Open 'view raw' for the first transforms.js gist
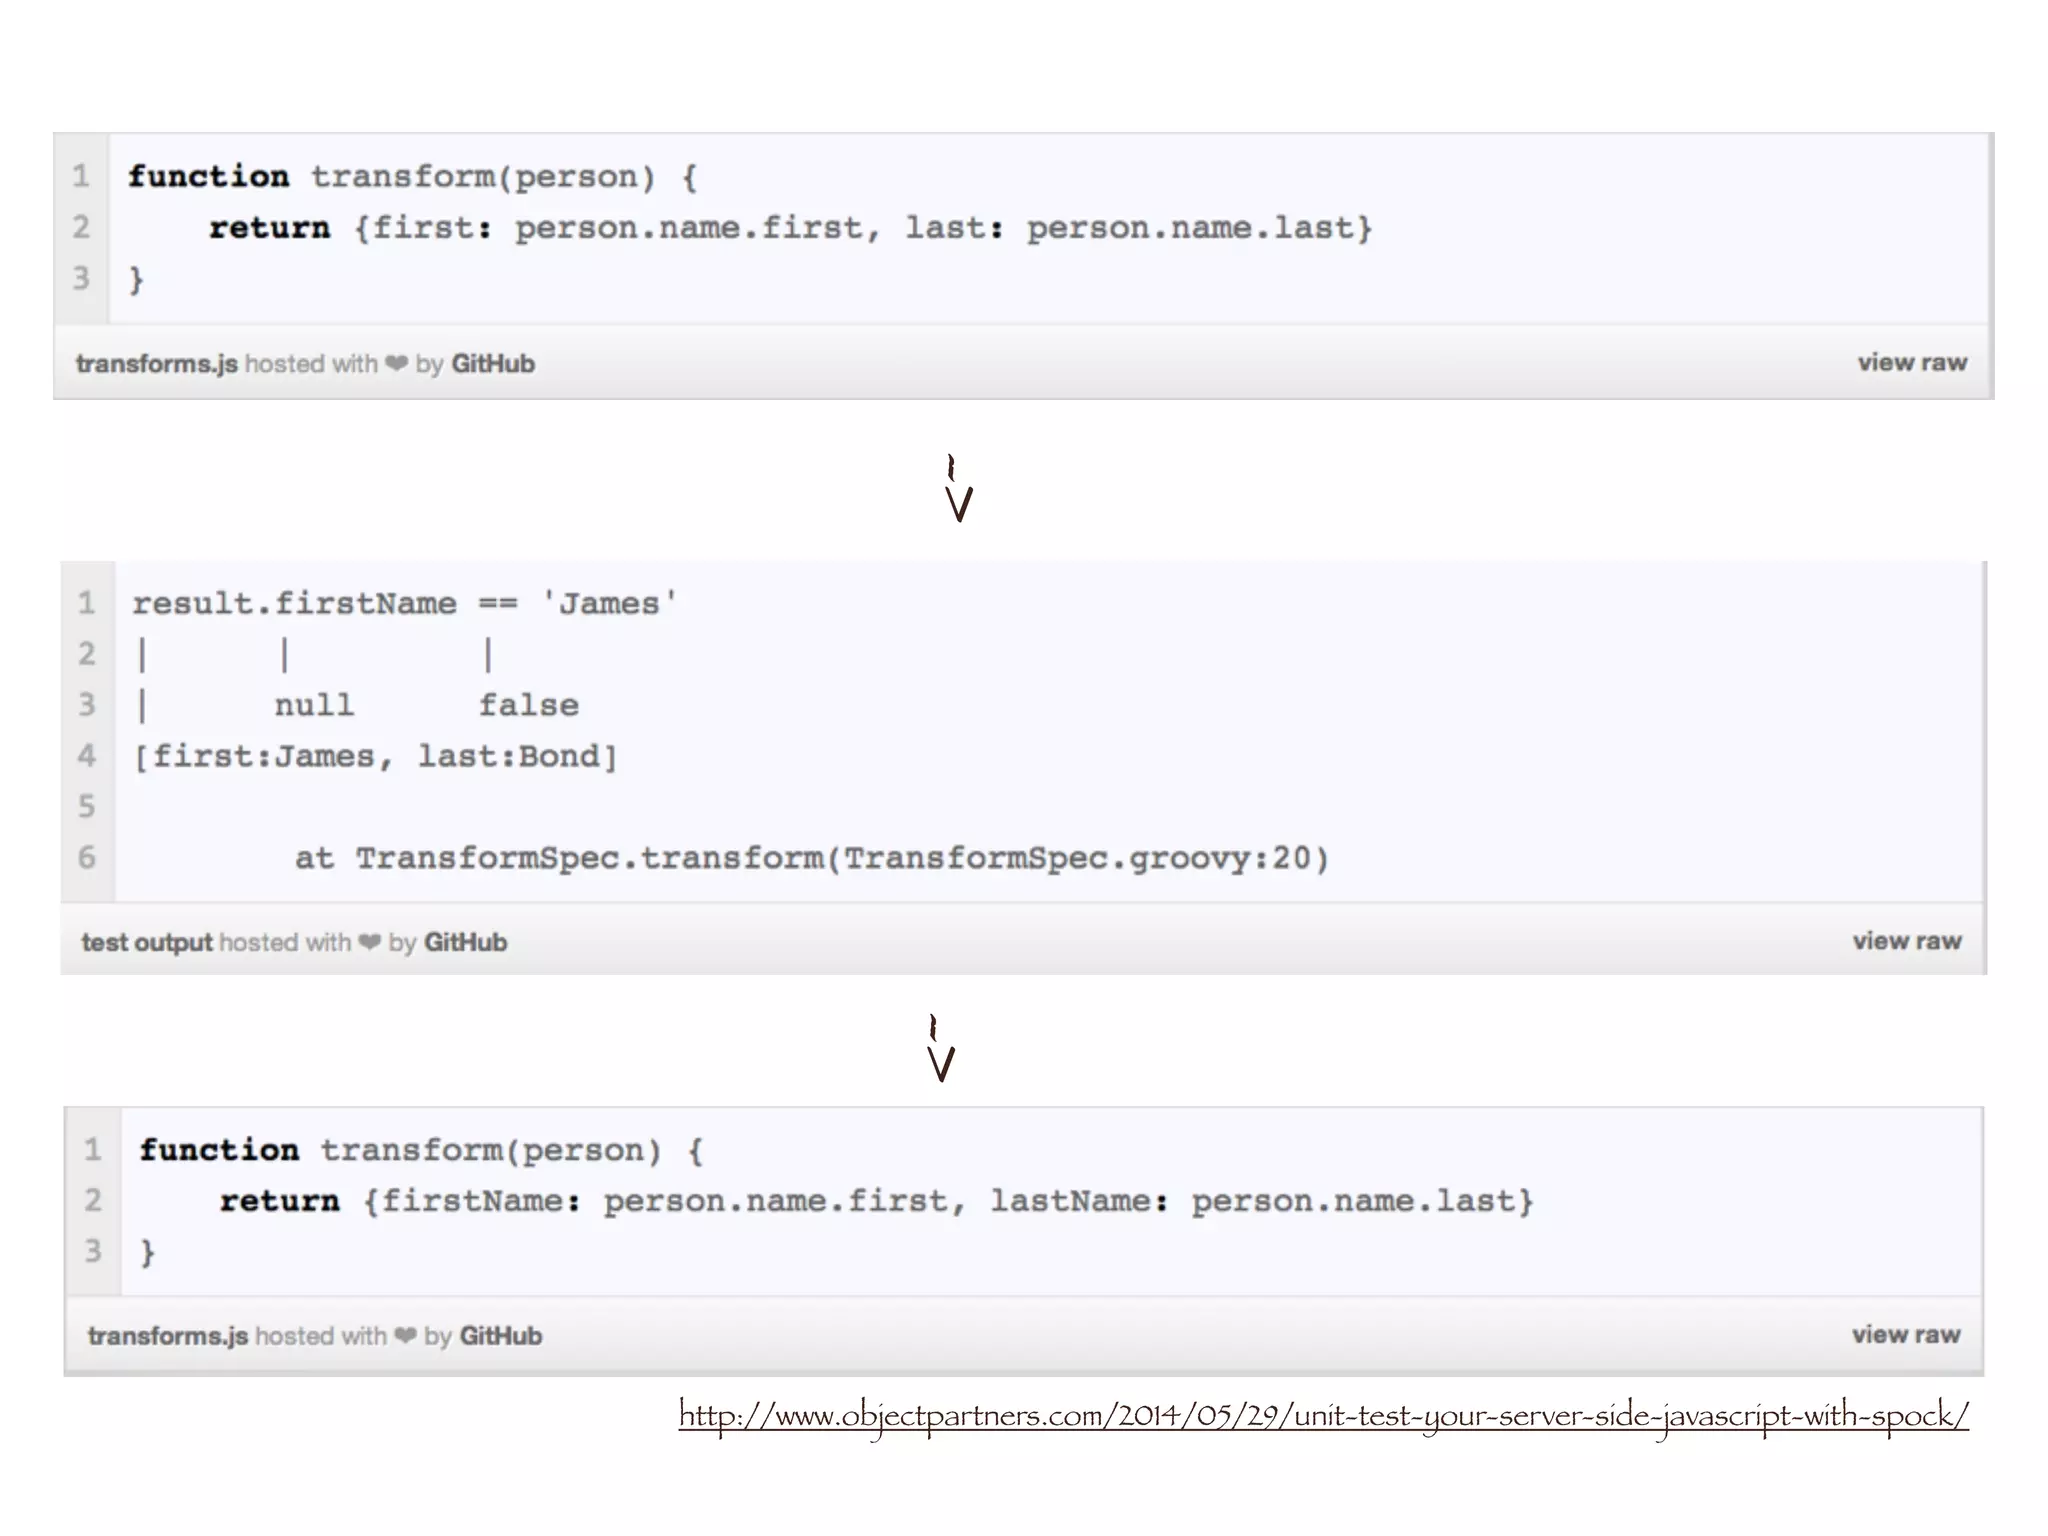This screenshot has height=1536, width=2048. [1912, 363]
